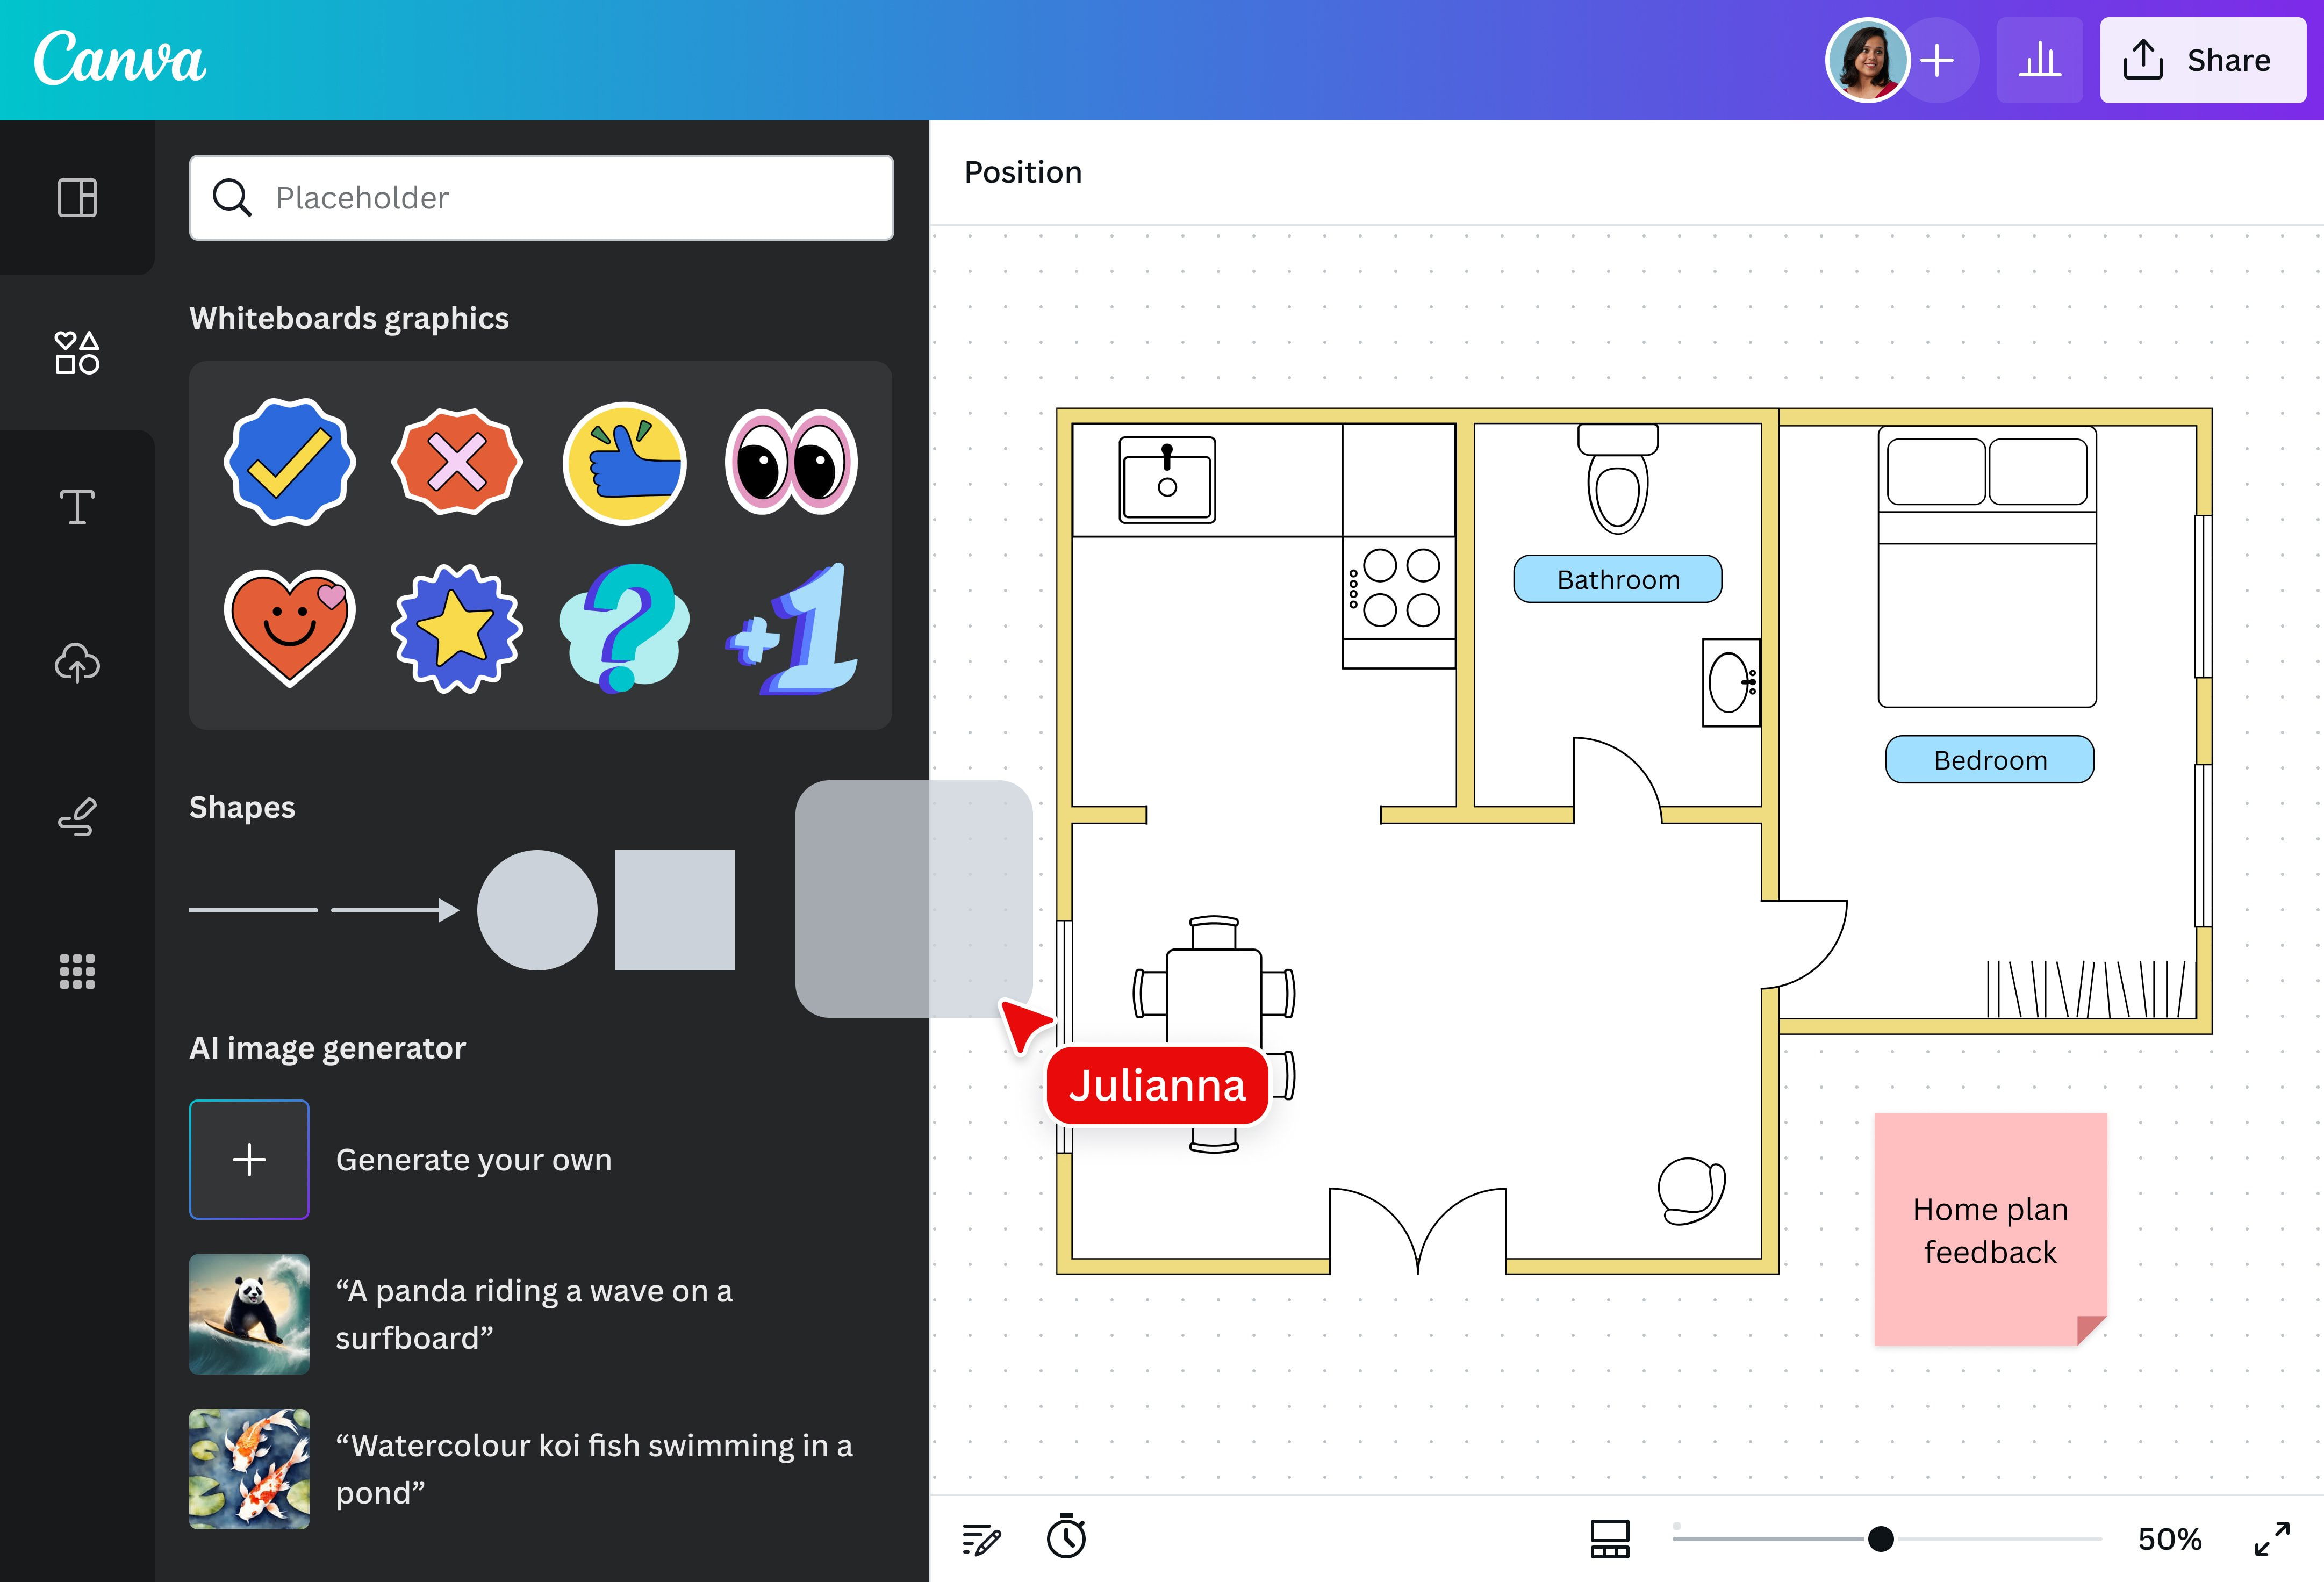Select the Draw tool
The image size is (2324, 1582).
pos(77,817)
